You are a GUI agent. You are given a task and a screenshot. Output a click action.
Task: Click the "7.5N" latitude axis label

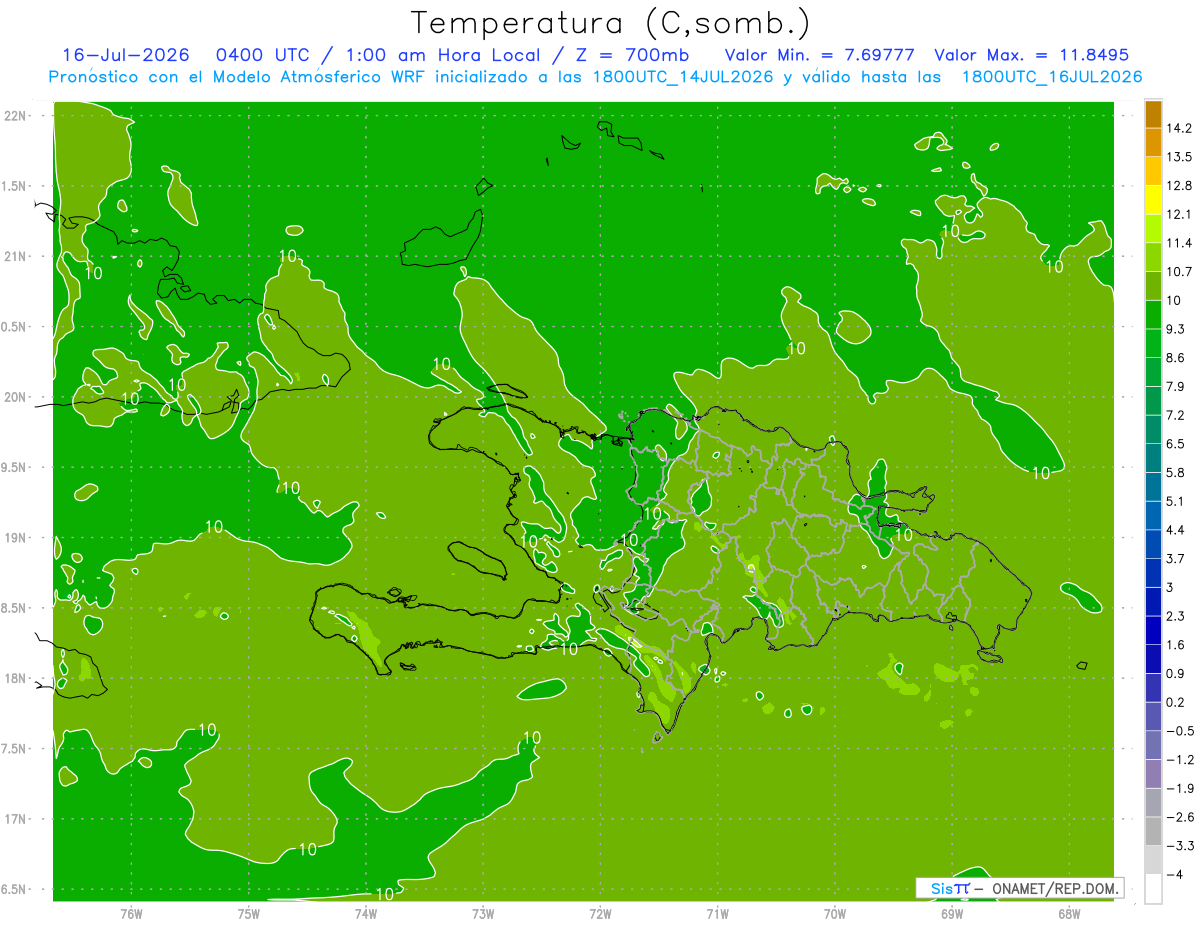pos(14,748)
